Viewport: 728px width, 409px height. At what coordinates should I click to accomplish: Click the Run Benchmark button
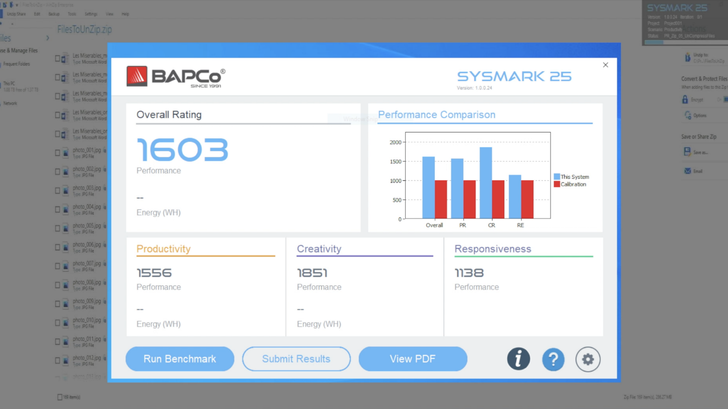point(180,359)
